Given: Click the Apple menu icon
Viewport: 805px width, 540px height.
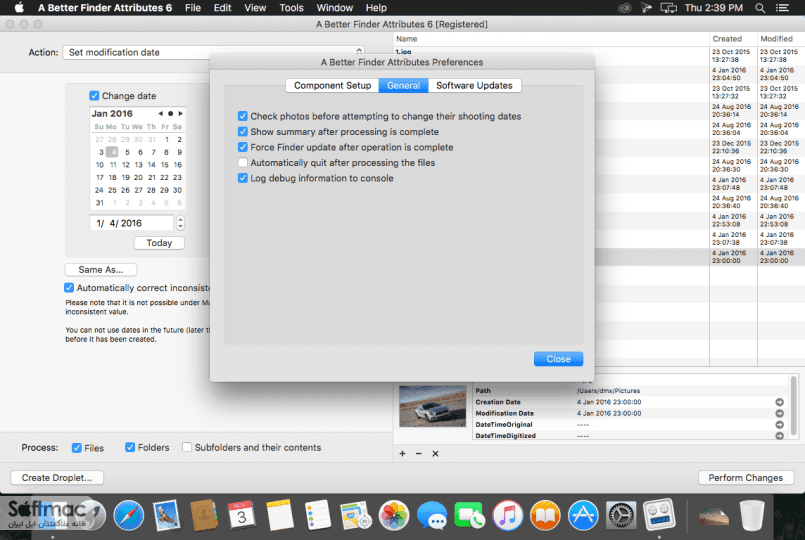Looking at the screenshot, I should pos(19,8).
